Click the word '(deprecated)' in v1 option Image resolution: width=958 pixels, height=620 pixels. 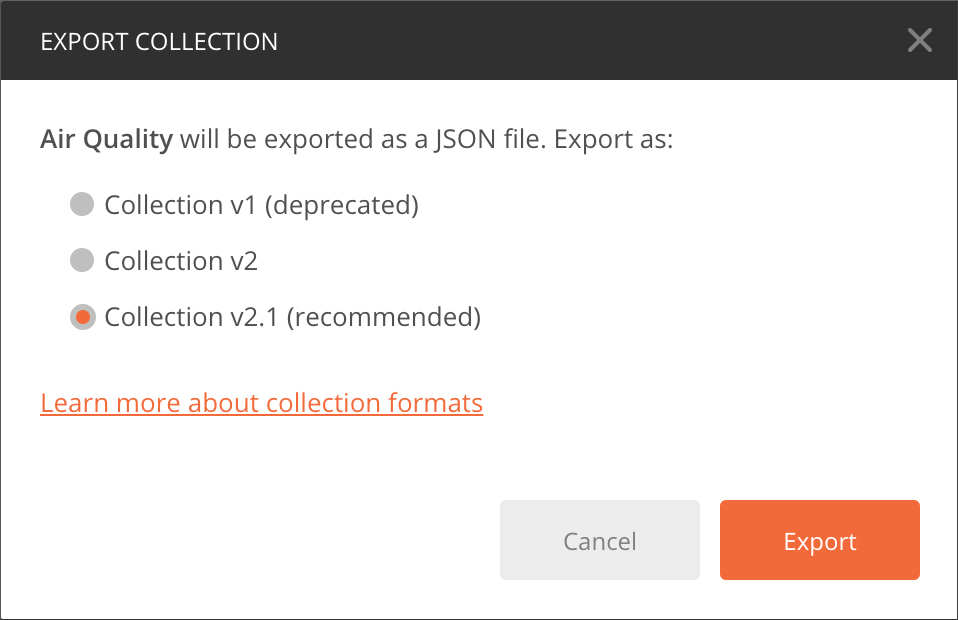pos(342,205)
